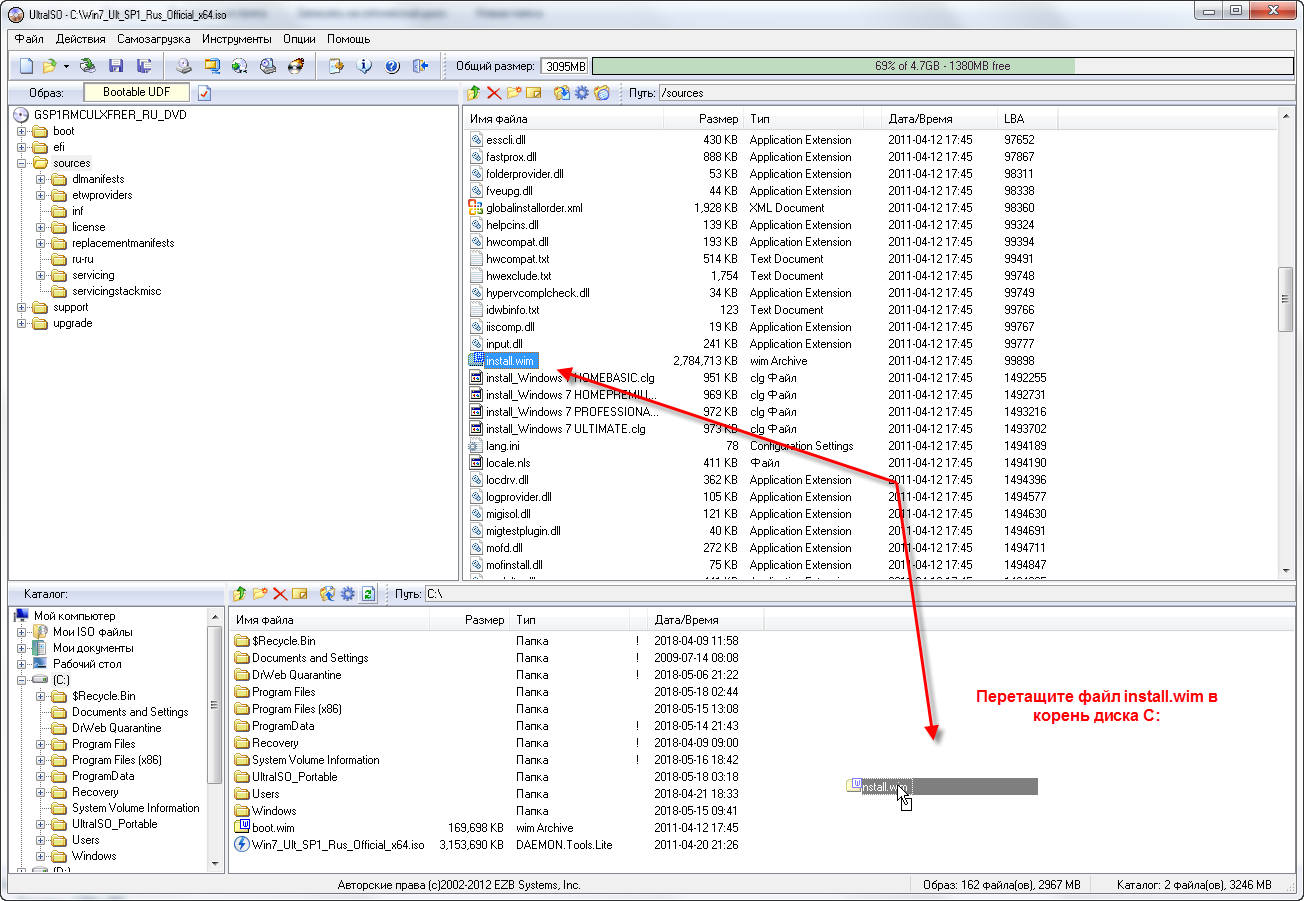Screen dimensions: 1304x901
Task: Click the Add to image icon in catalog toolbar
Action: pyautogui.click(x=327, y=594)
